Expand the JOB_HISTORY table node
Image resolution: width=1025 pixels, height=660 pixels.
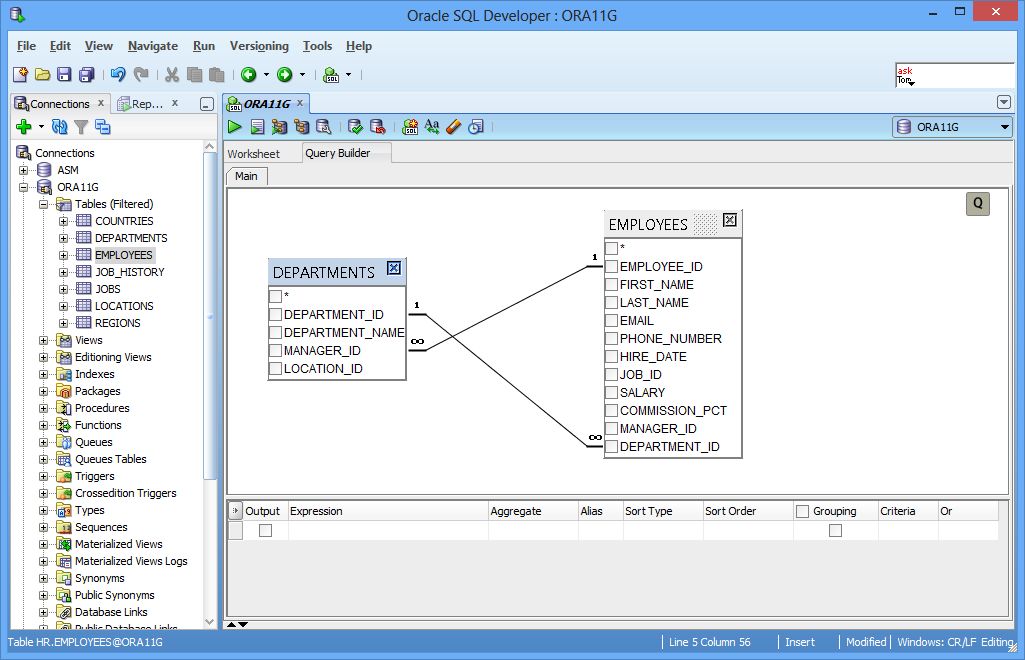(x=63, y=272)
